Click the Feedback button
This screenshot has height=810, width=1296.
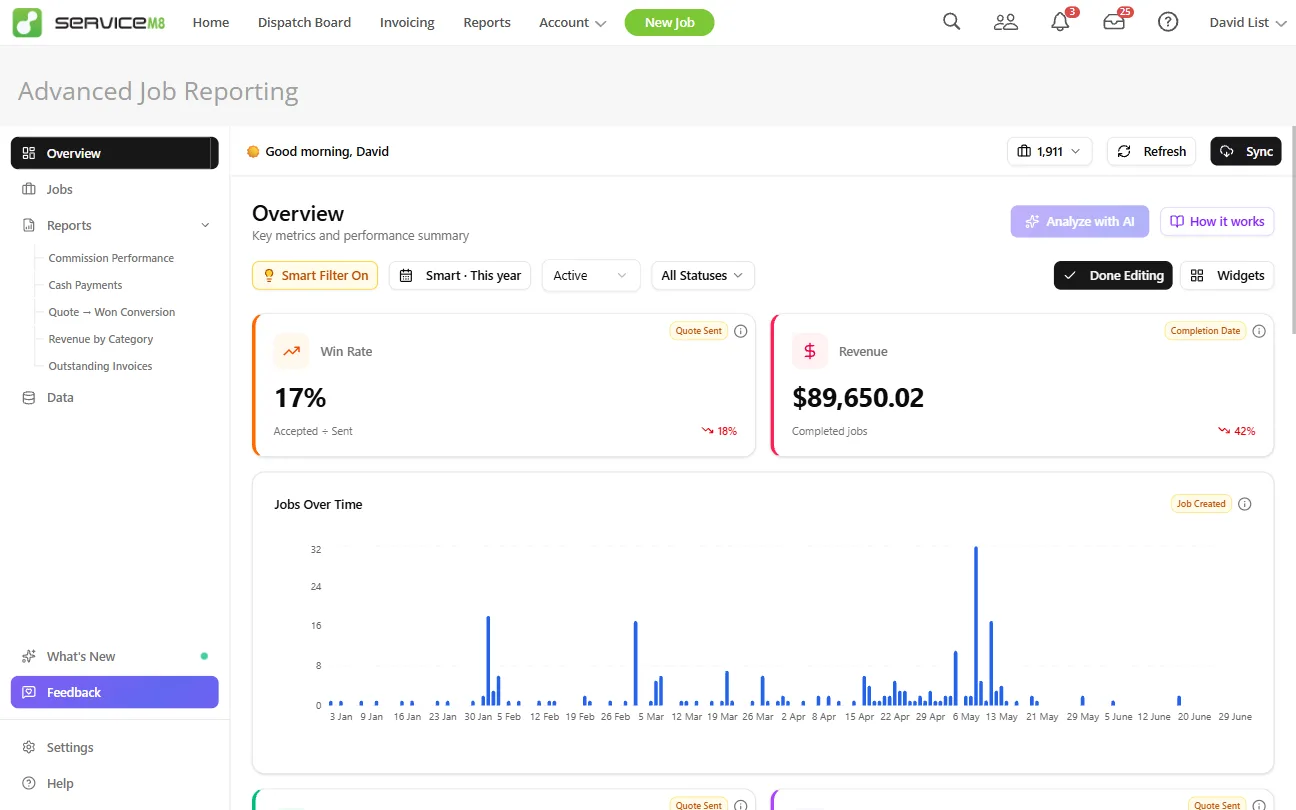point(114,692)
